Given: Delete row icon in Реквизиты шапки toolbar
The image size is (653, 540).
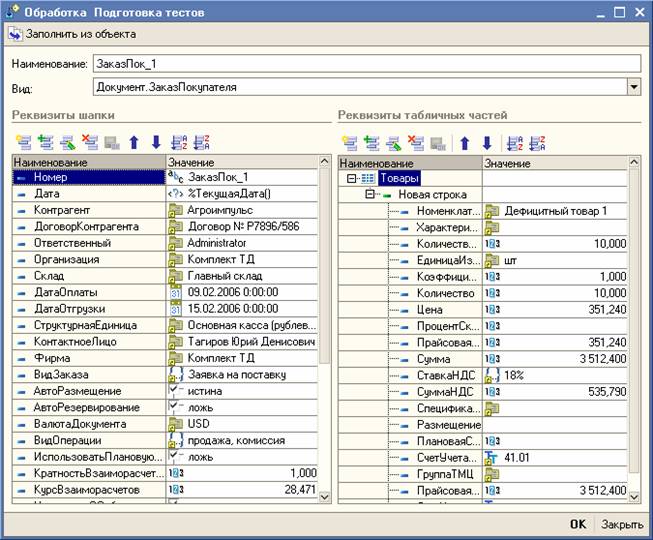Looking at the screenshot, I should click(x=90, y=142).
